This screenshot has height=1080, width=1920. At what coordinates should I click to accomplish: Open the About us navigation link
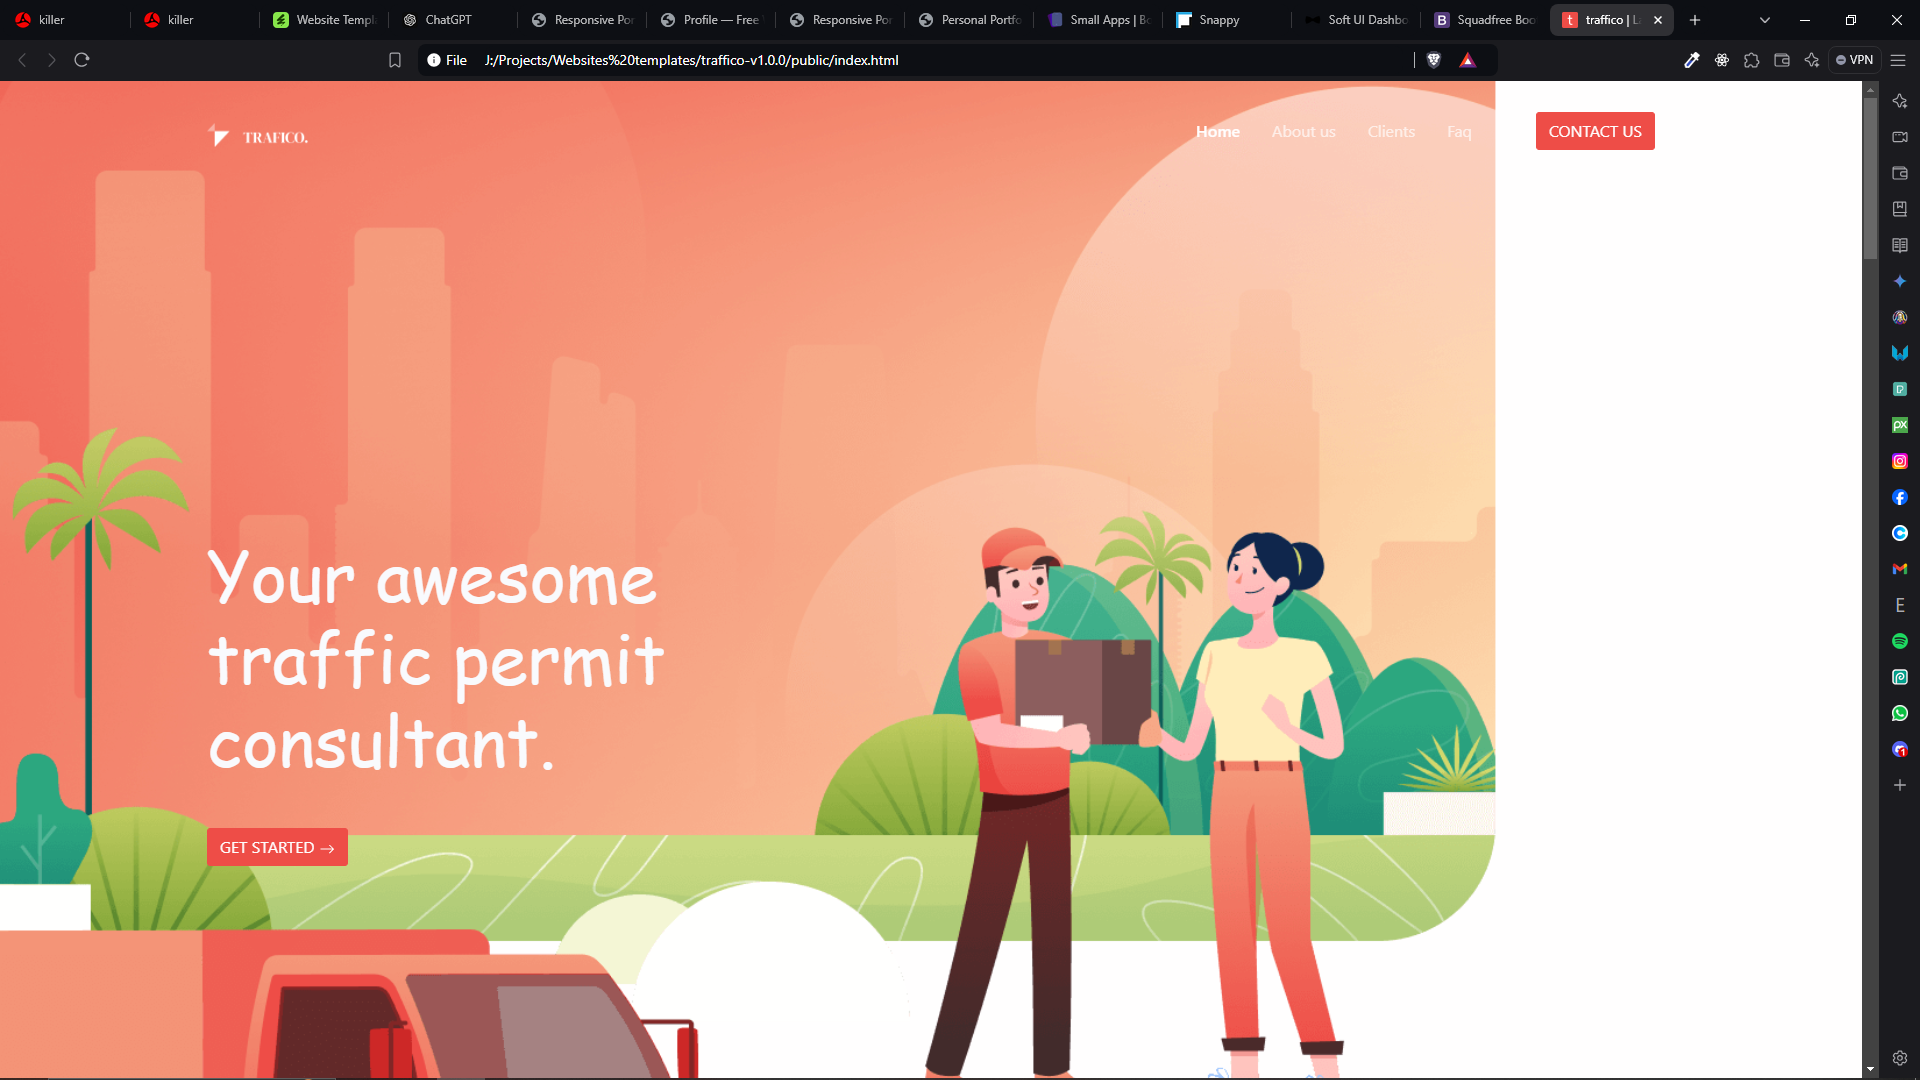click(x=1303, y=132)
